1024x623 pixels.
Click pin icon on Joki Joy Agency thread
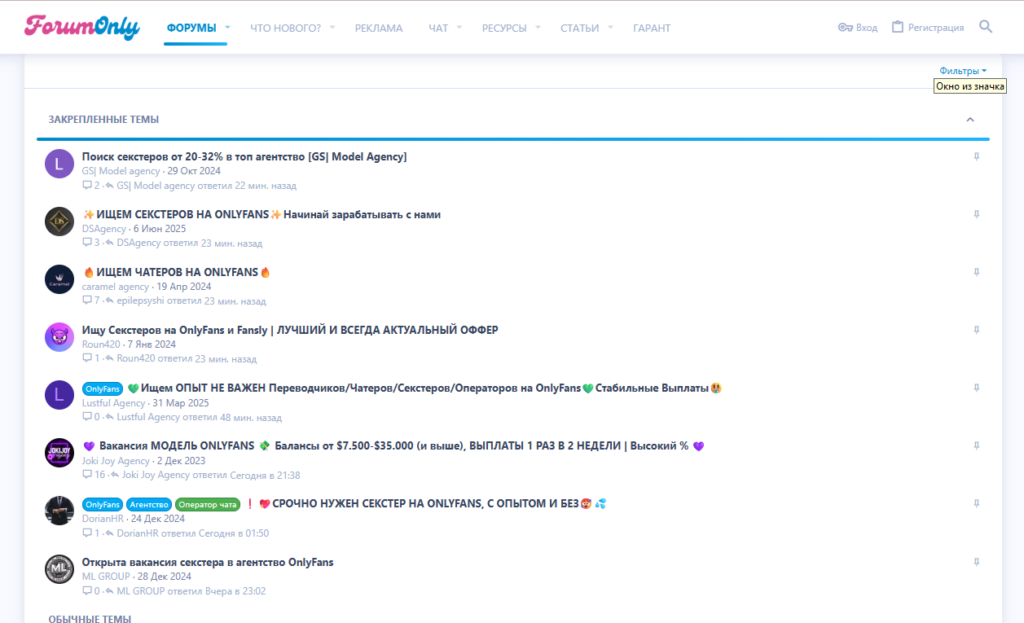coord(976,445)
